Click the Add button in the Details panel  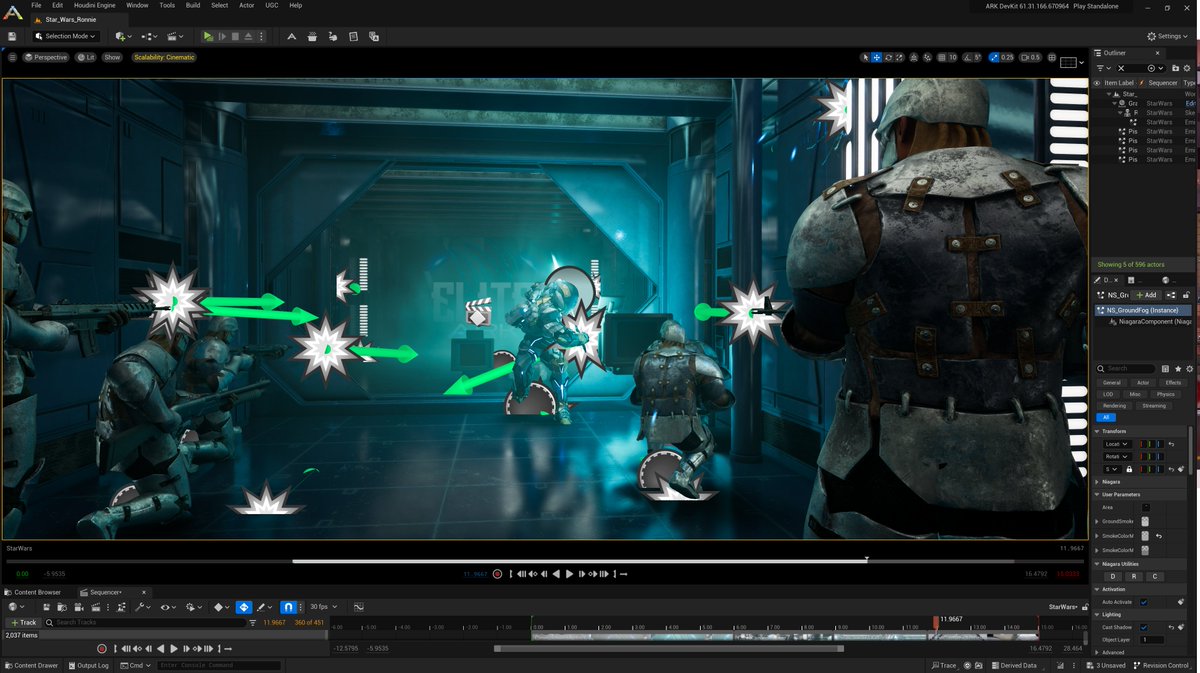click(1145, 294)
